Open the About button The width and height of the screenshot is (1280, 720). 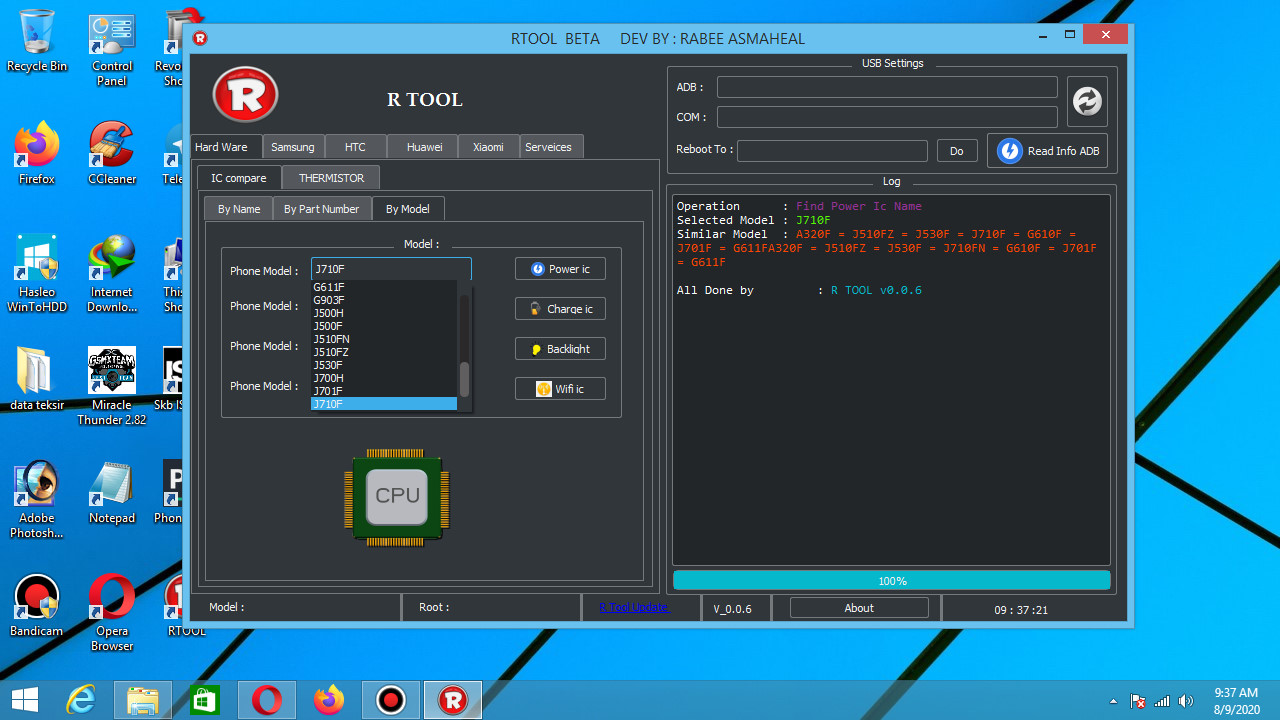tap(859, 608)
